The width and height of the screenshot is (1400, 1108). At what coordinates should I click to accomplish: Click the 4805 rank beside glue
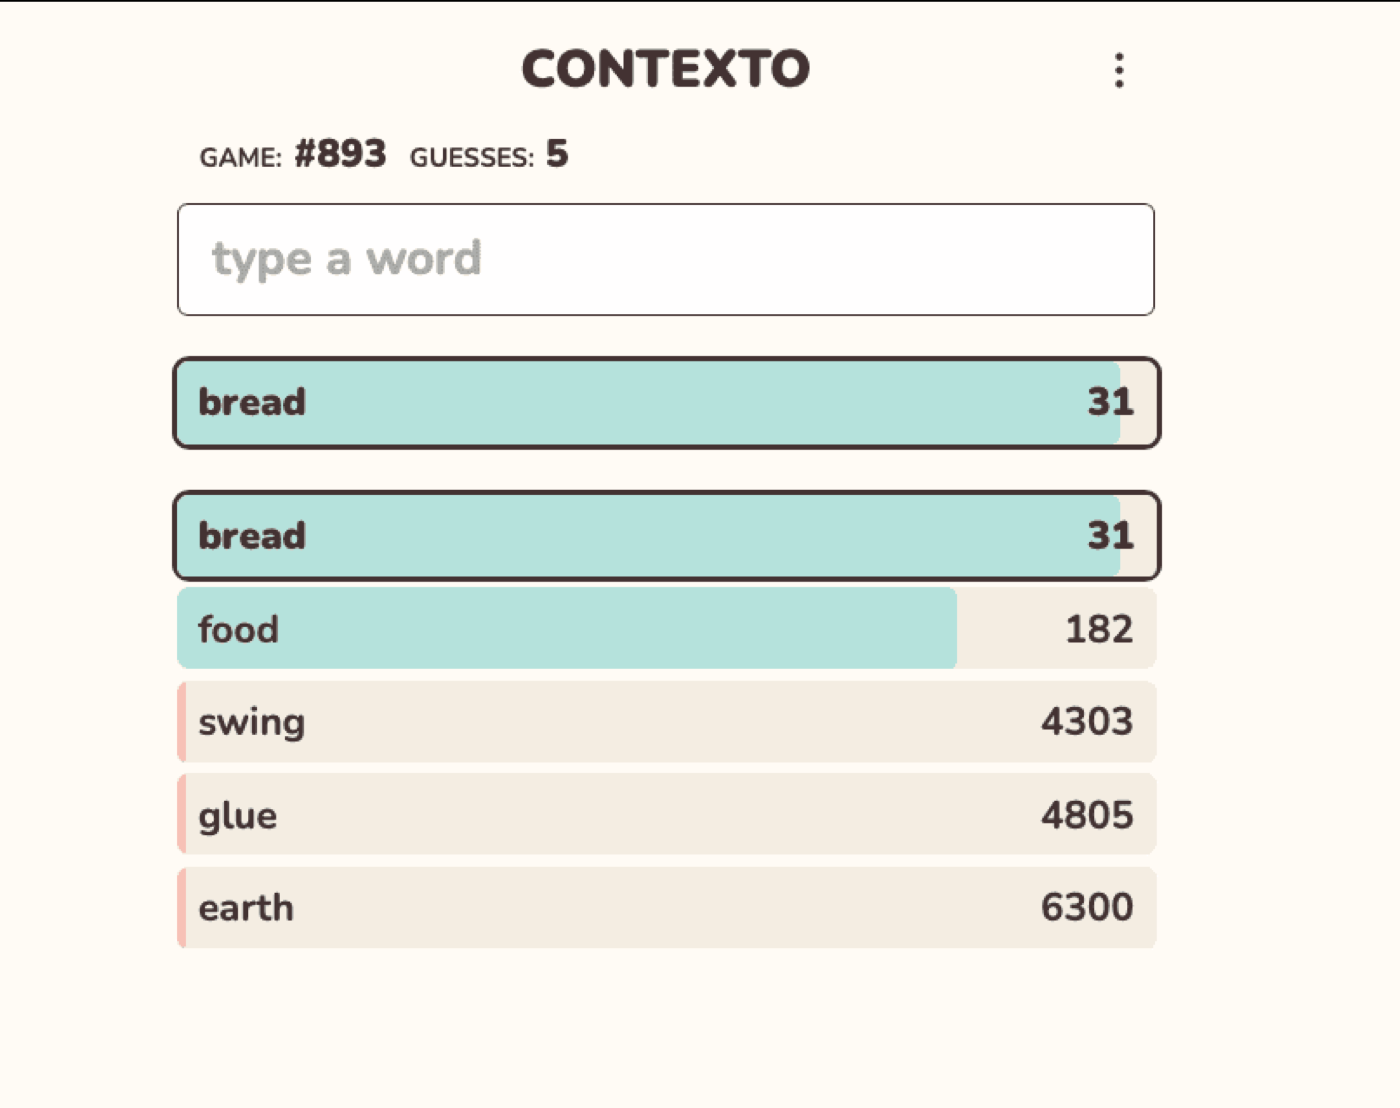pyautogui.click(x=1088, y=814)
